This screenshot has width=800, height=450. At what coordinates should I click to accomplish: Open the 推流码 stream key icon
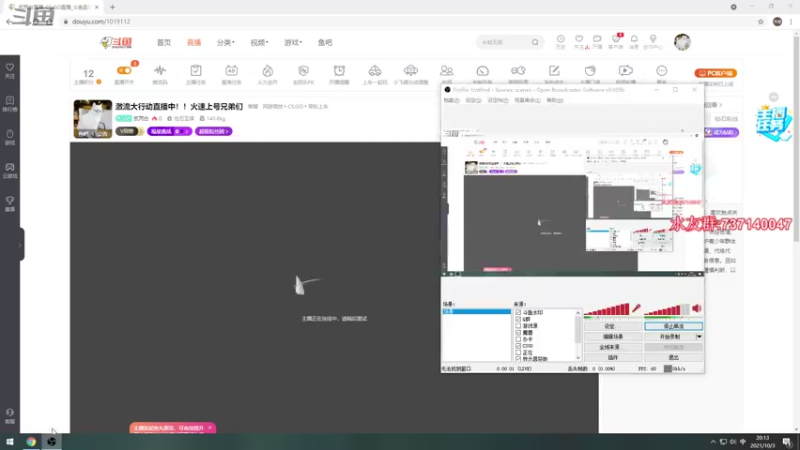(x=160, y=70)
